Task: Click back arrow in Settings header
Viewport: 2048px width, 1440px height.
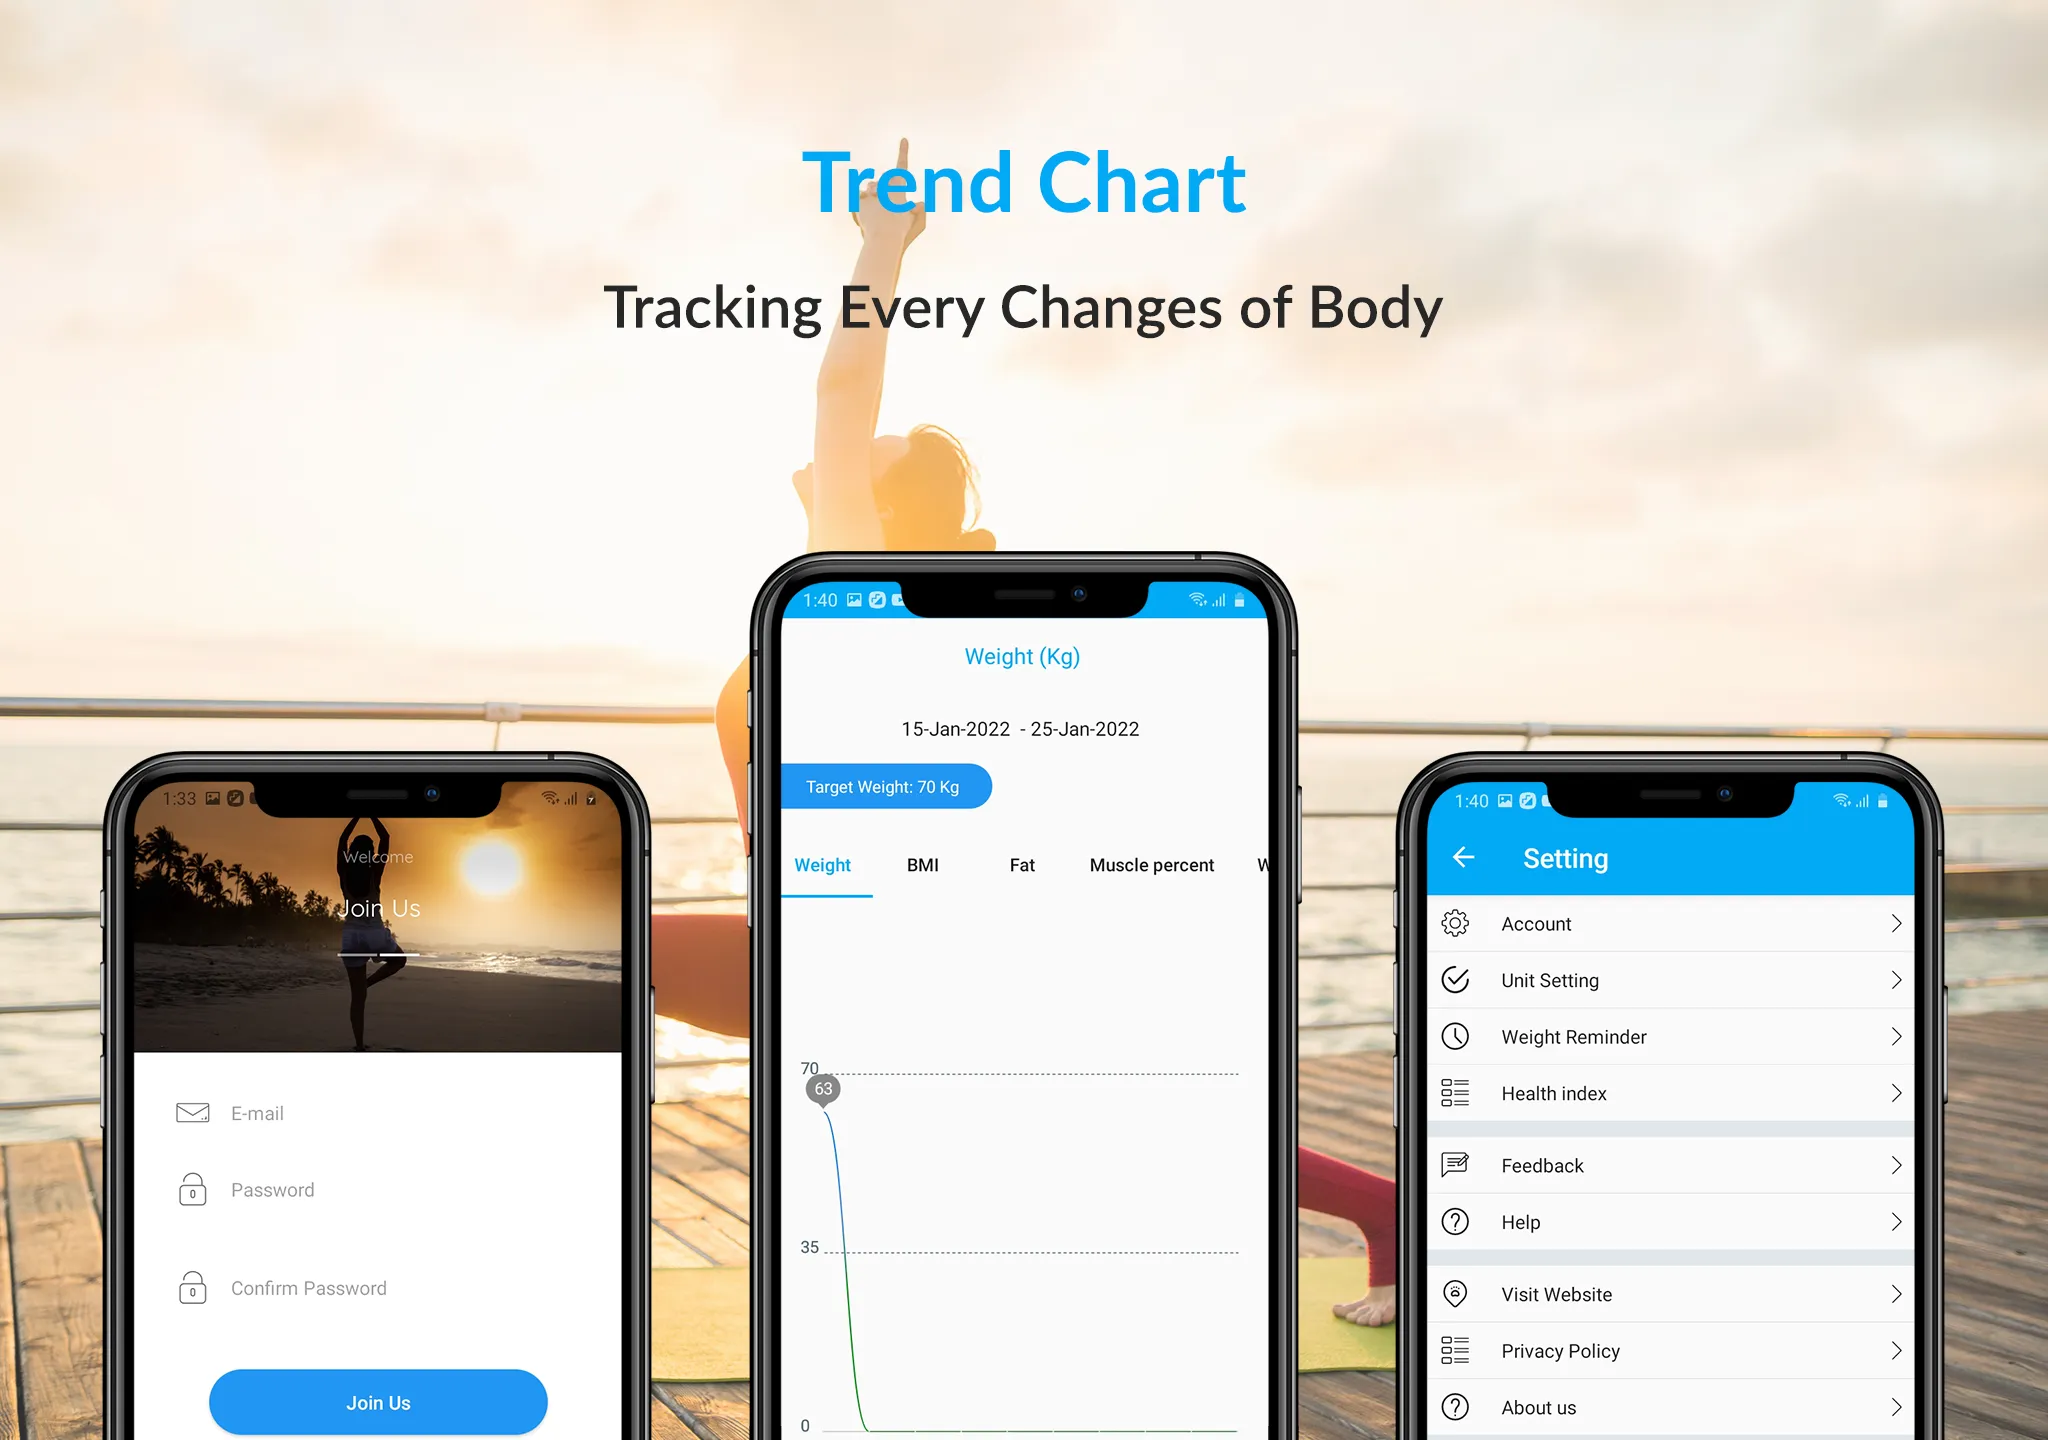Action: coord(1462,860)
